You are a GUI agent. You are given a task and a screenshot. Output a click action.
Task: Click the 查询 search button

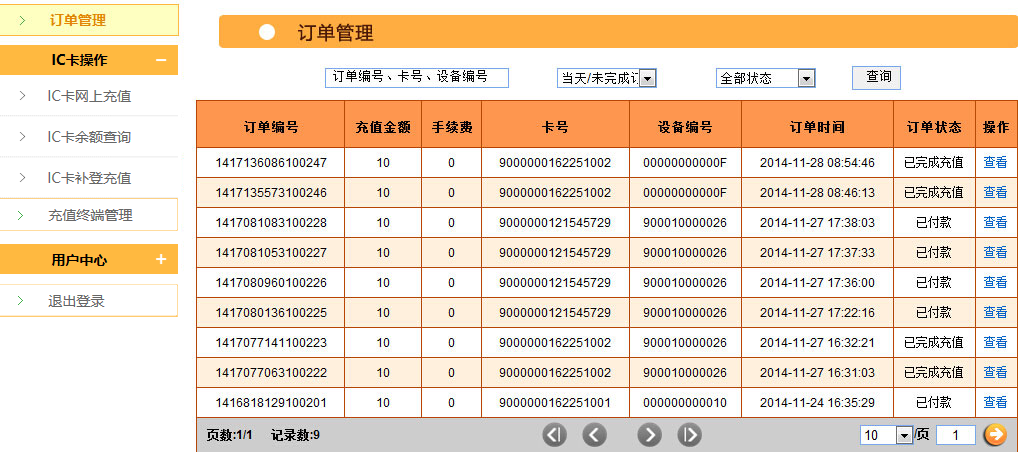tap(878, 77)
